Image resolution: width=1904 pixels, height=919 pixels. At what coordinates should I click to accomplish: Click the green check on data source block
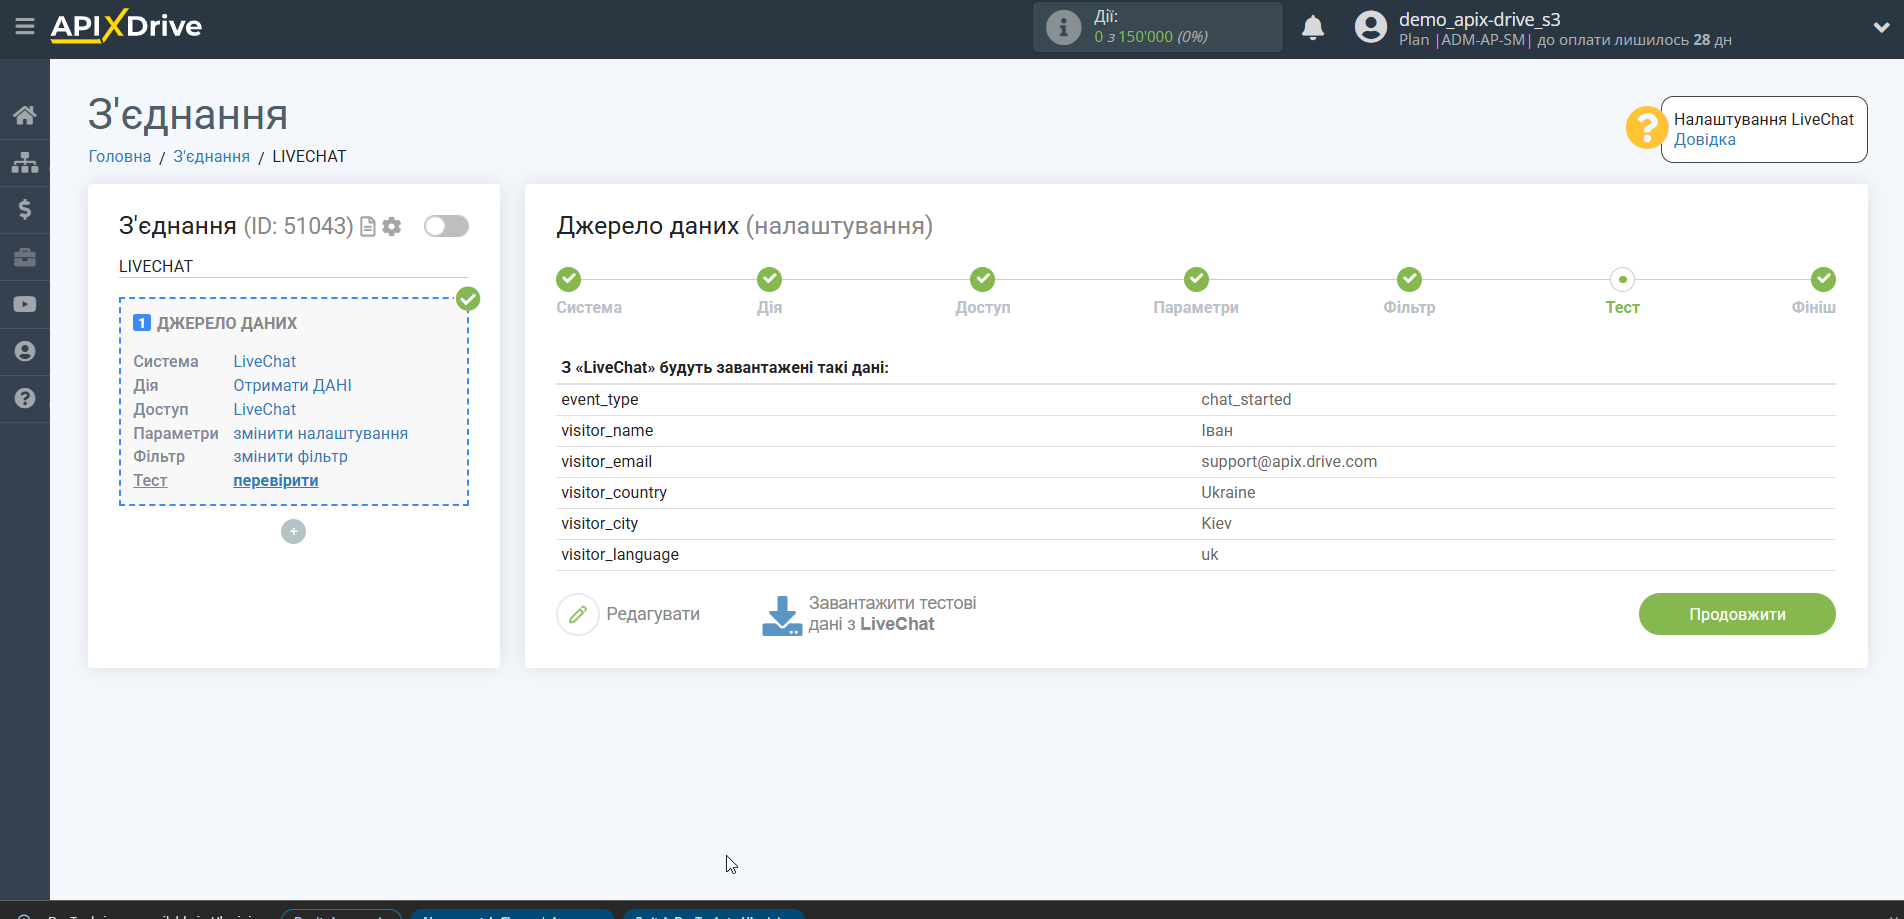[468, 299]
